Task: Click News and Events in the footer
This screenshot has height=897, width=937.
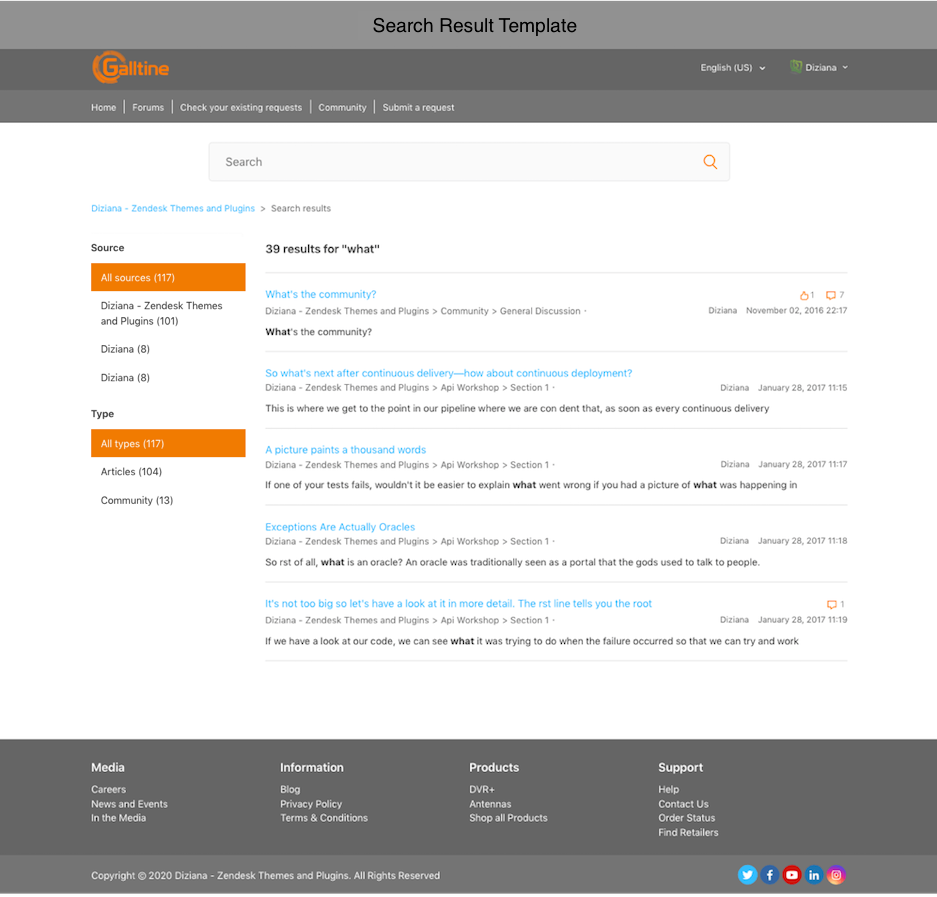Action: (x=129, y=804)
